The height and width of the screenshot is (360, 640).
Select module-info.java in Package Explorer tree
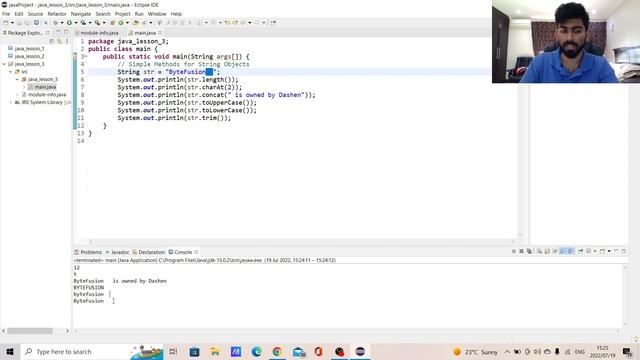44,95
